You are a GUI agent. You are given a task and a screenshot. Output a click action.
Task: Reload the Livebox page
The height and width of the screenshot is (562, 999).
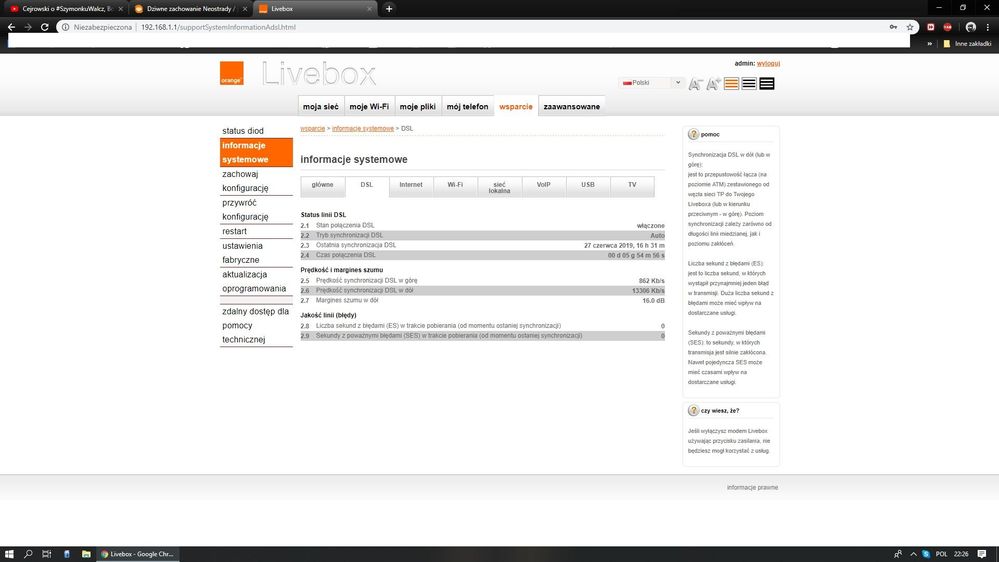click(45, 27)
